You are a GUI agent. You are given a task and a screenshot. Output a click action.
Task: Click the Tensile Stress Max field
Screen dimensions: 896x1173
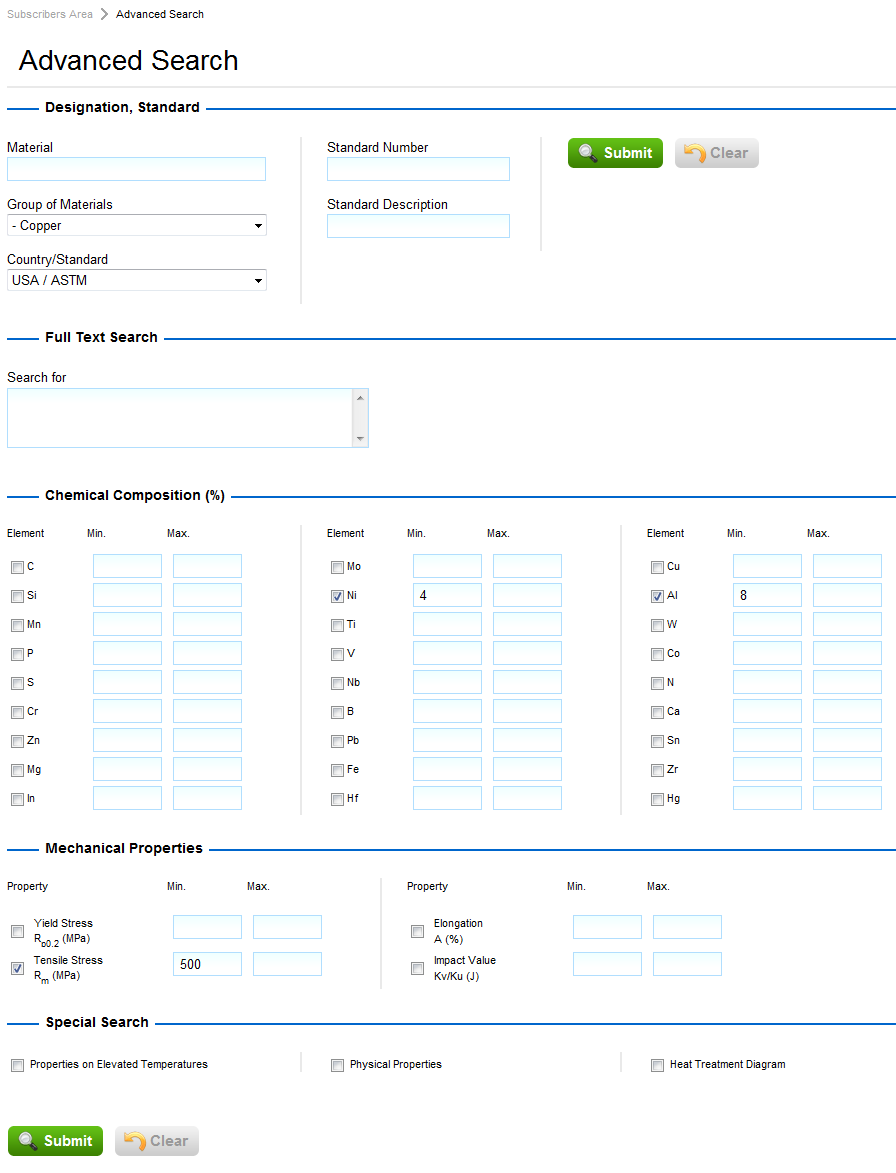[x=287, y=964]
